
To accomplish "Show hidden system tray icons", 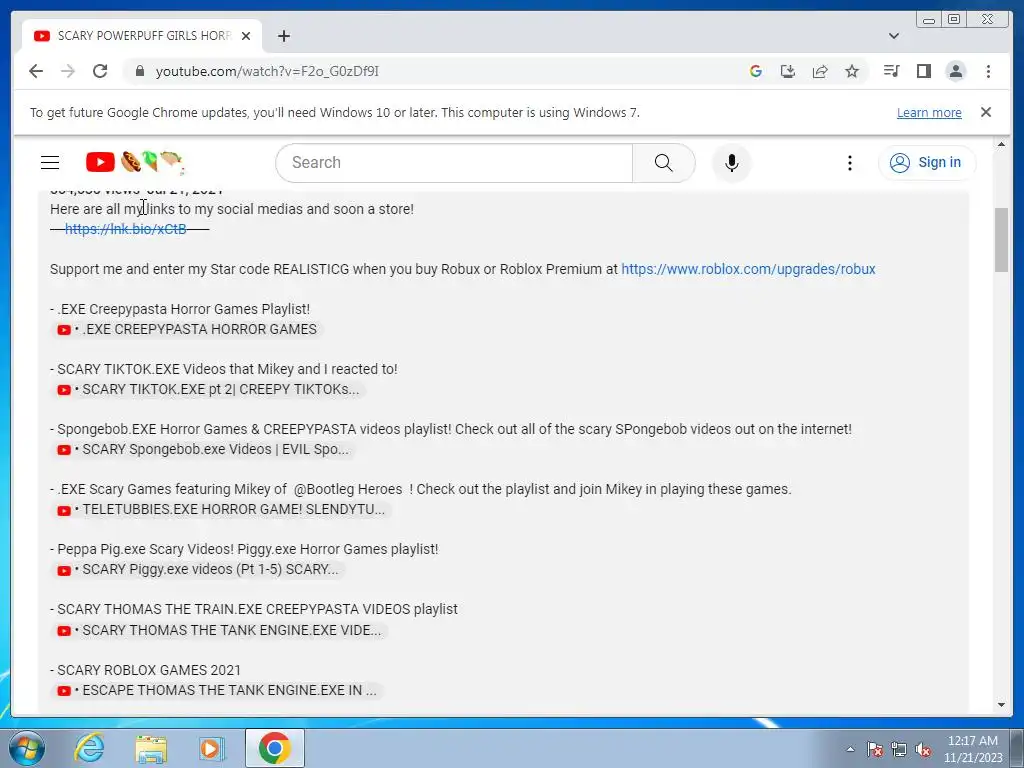I will (850, 749).
